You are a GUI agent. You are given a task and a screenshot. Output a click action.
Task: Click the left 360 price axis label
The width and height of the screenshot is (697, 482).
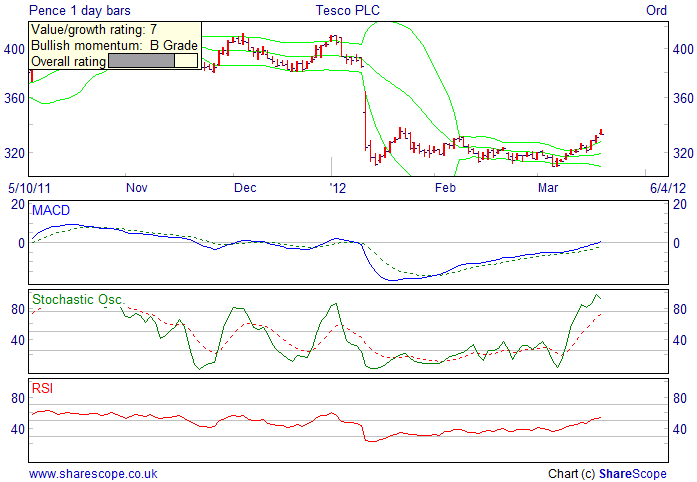(14, 98)
